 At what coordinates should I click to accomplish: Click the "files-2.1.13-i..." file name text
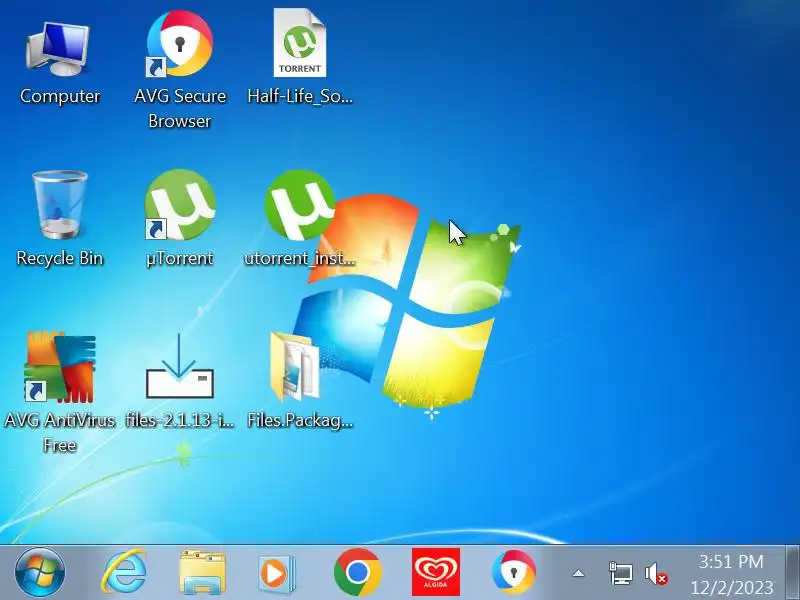point(180,420)
